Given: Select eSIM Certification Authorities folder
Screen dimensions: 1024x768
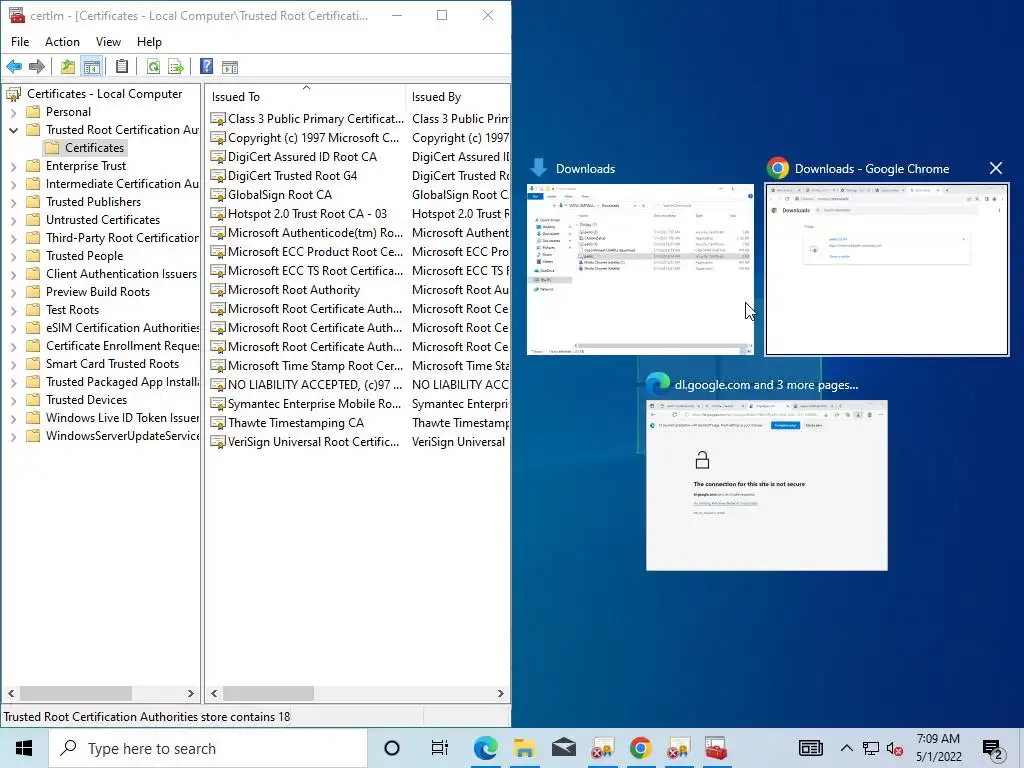Looking at the screenshot, I should coord(122,328).
